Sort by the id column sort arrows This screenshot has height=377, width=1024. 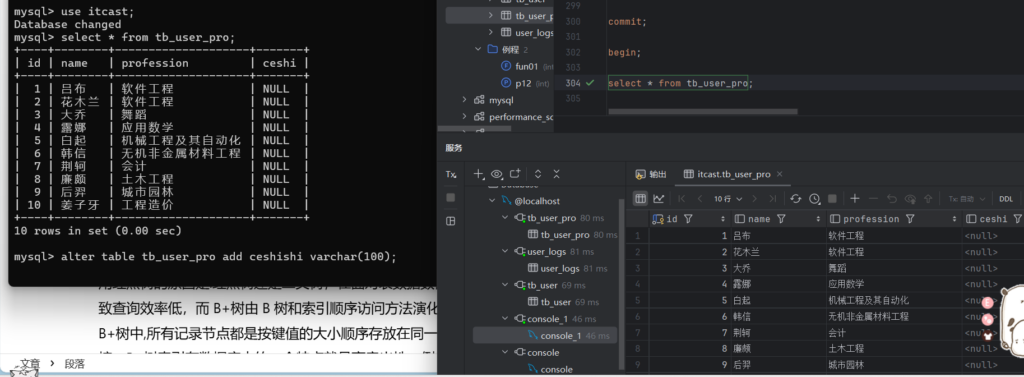point(722,219)
